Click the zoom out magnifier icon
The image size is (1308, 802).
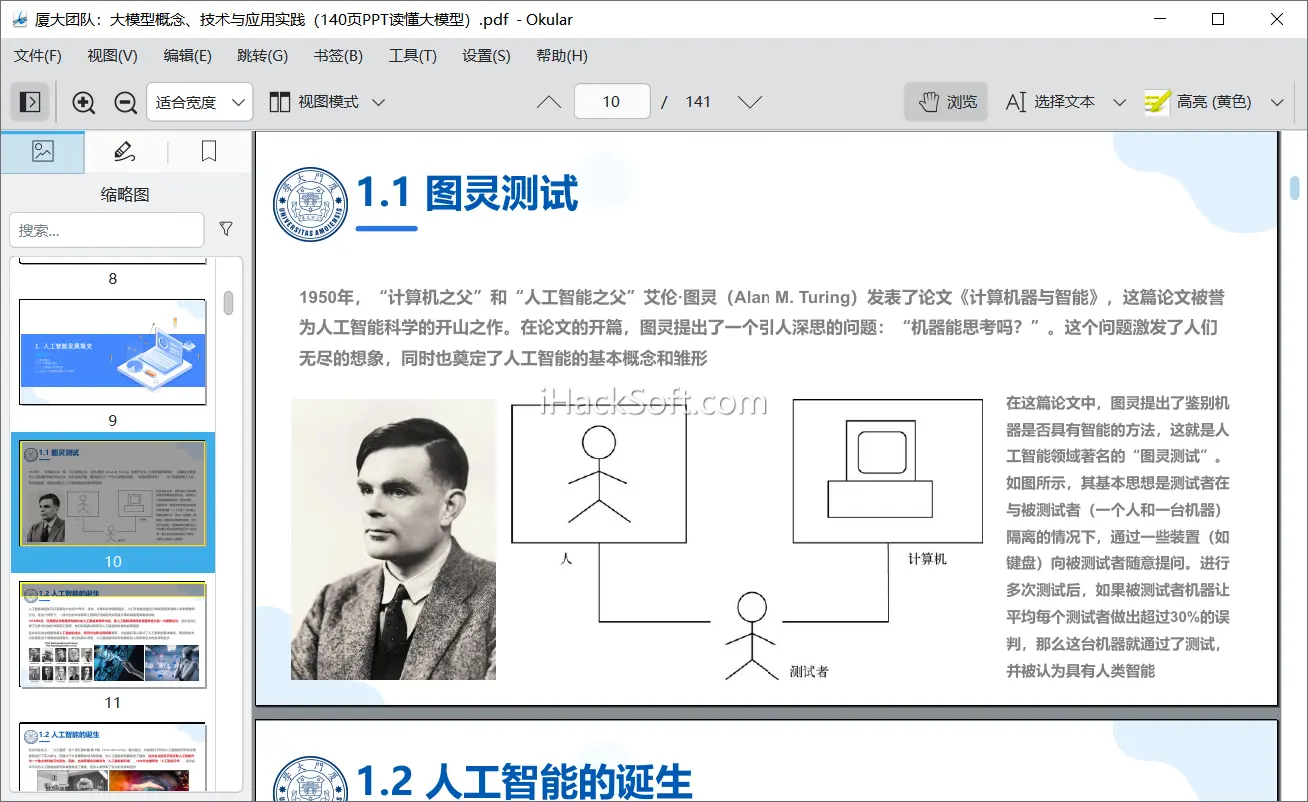click(126, 102)
